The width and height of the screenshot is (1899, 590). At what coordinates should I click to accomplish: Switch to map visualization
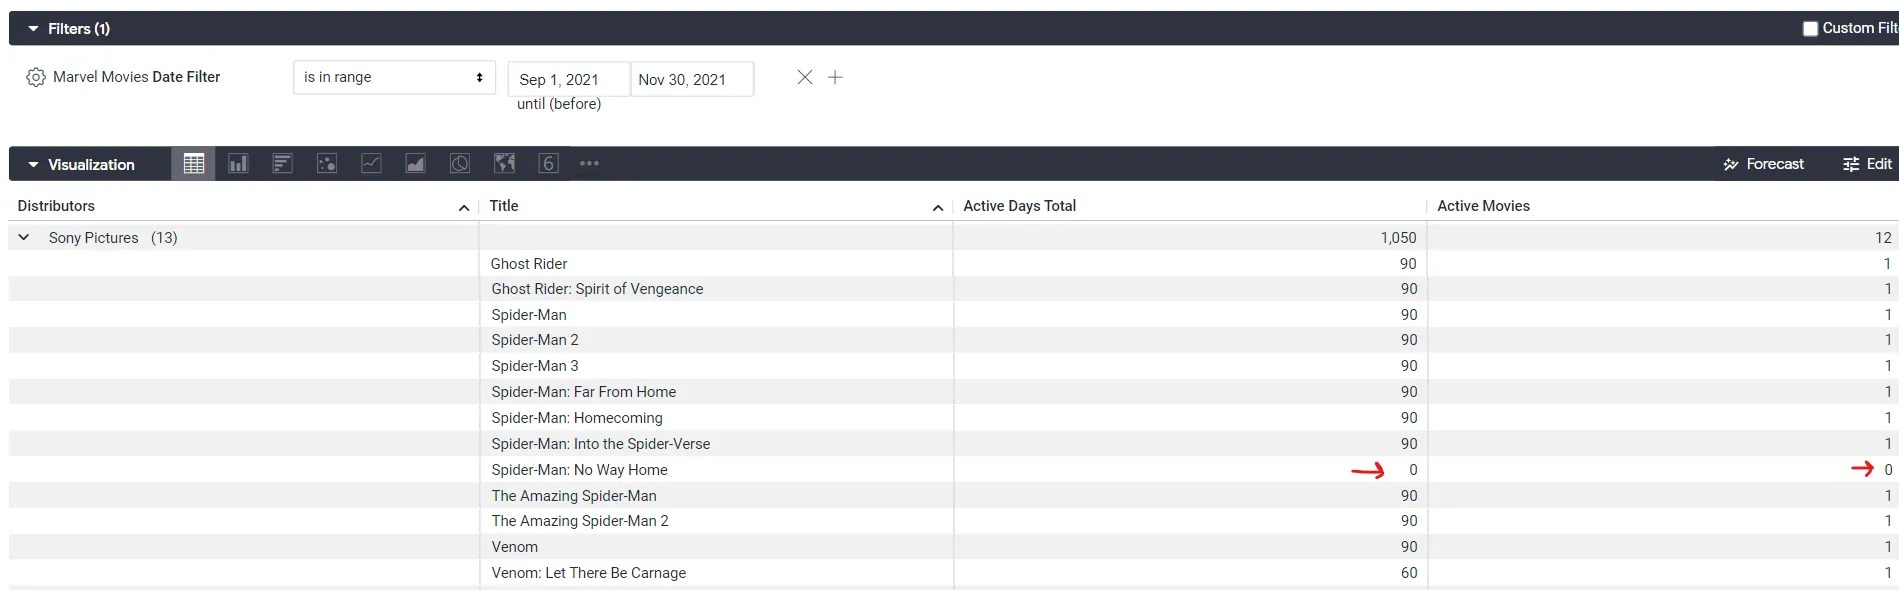pyautogui.click(x=504, y=164)
